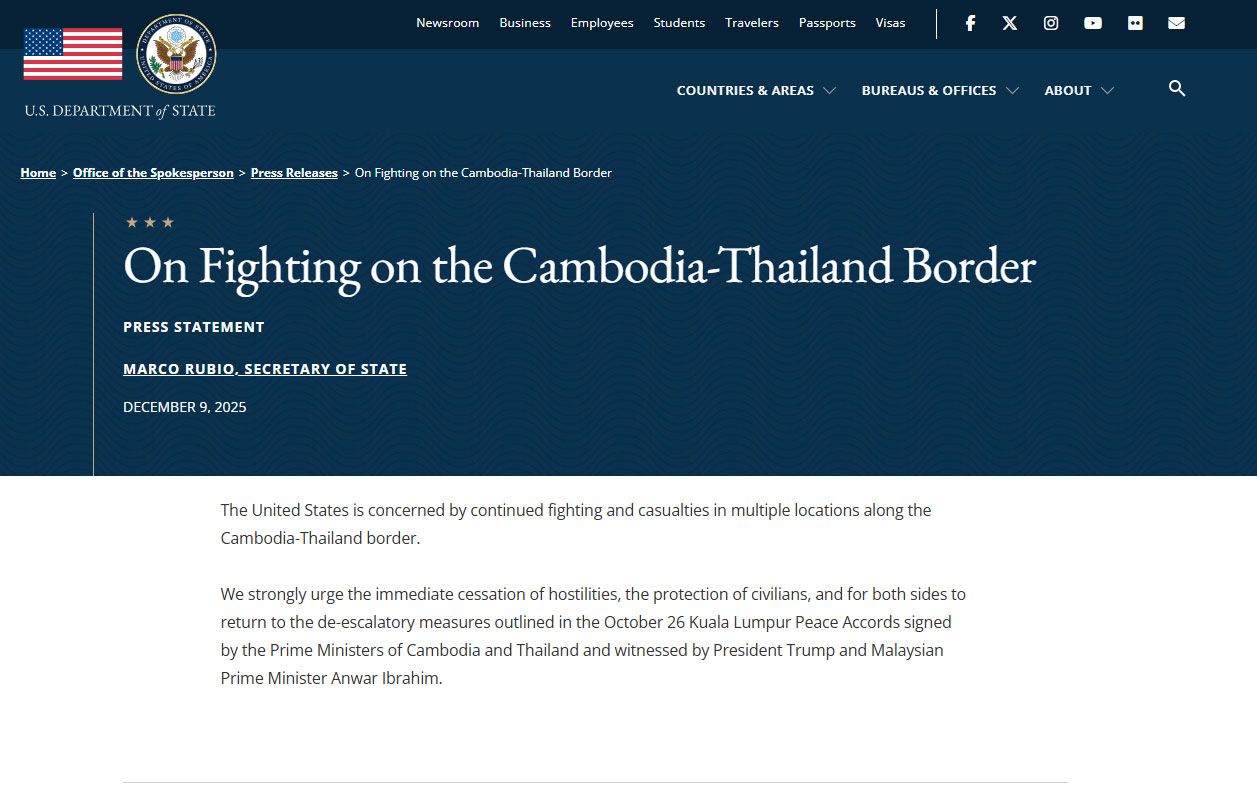Select Passports in the top navigation
The height and width of the screenshot is (794, 1257).
point(827,23)
